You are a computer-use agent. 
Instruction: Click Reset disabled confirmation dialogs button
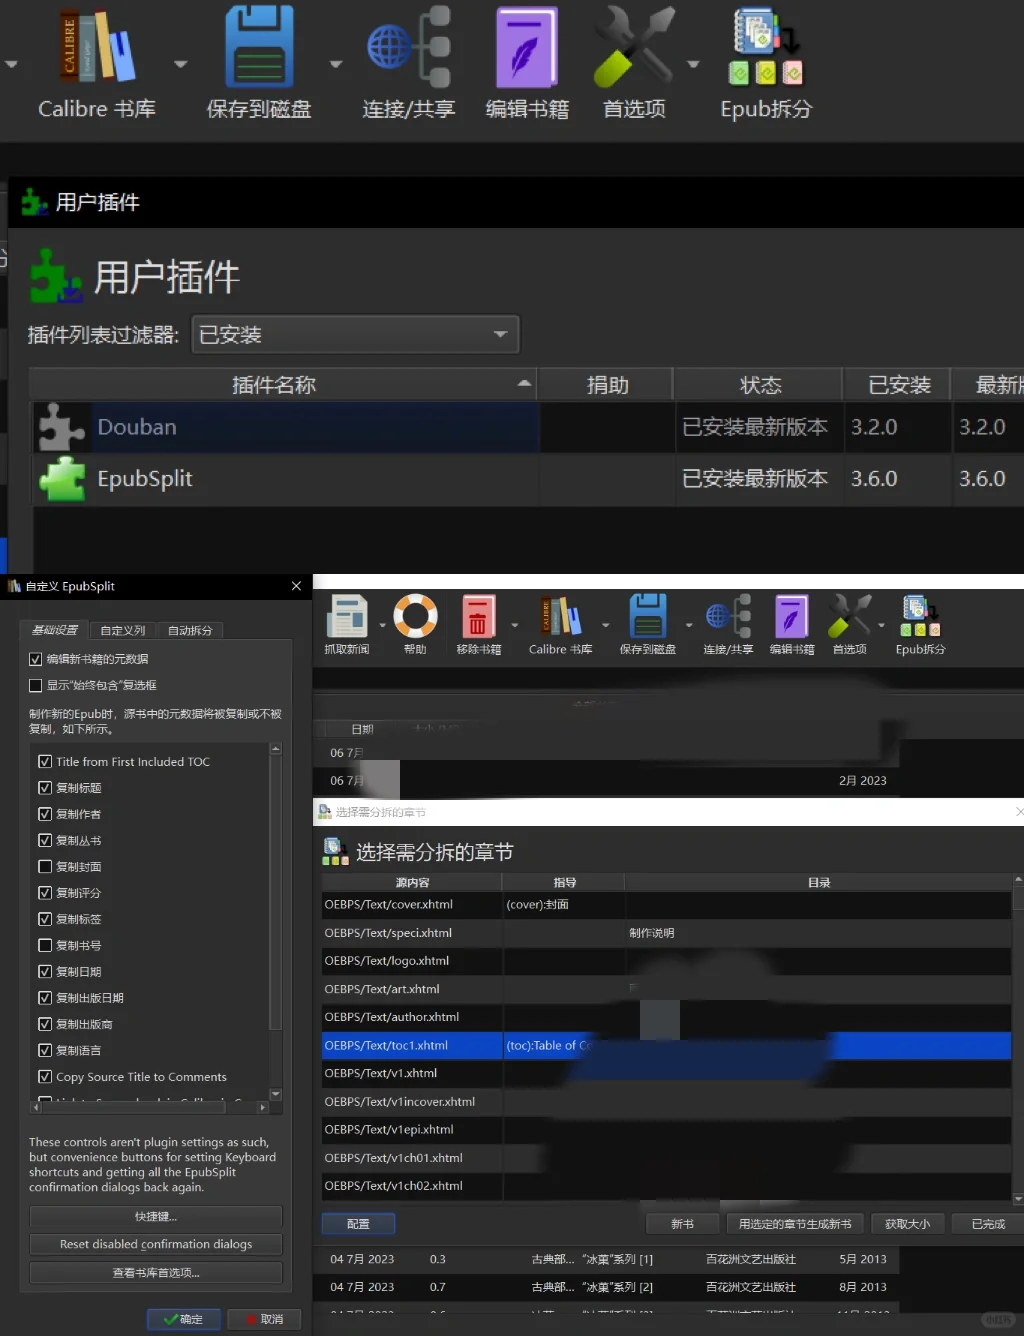coord(156,1244)
